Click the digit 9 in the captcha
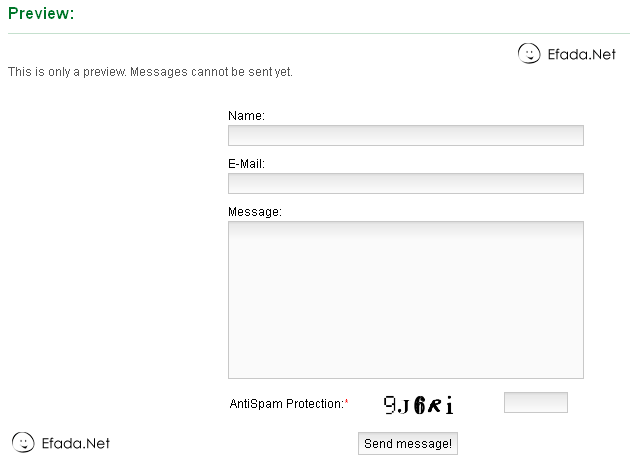Screen dimensions: 630x465 point(390,405)
